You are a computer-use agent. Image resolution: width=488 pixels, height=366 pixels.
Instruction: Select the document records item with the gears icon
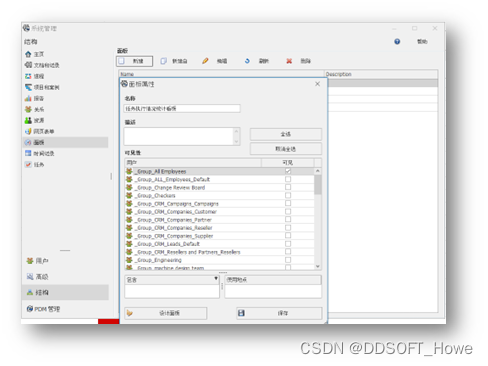pyautogui.click(x=42, y=65)
